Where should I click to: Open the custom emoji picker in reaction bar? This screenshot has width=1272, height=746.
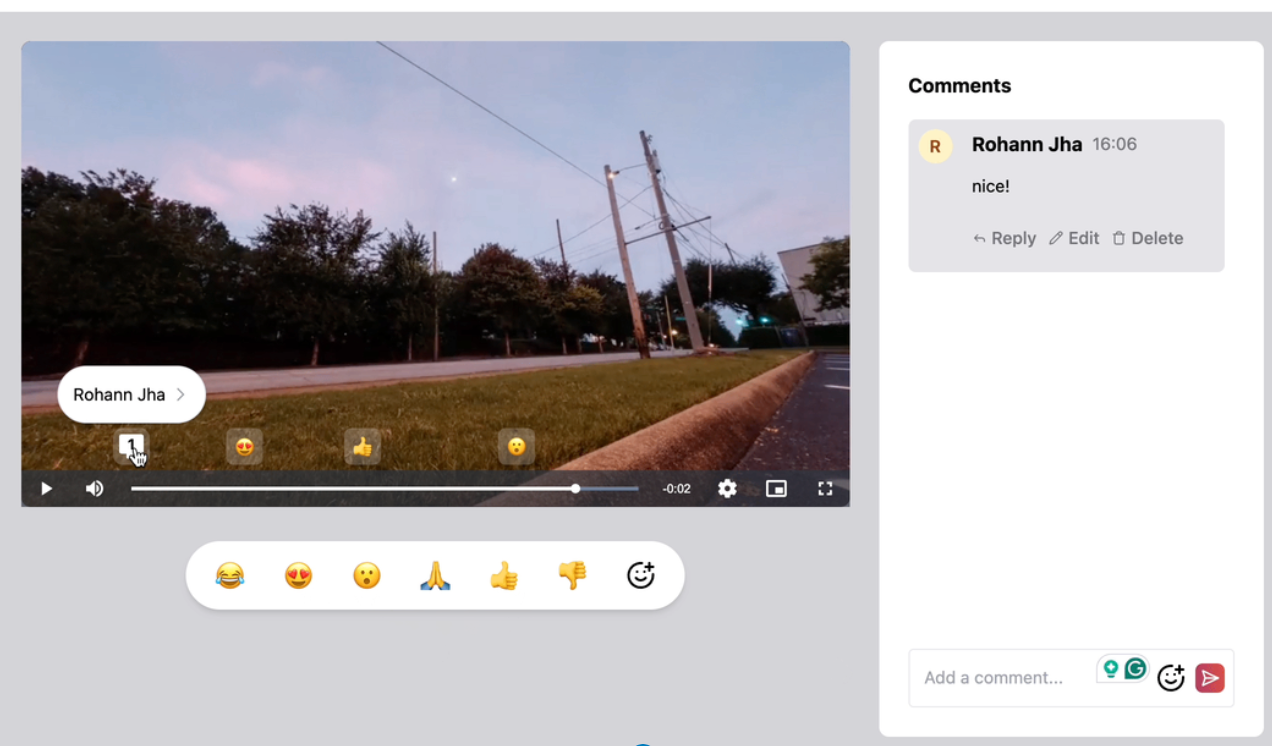click(x=641, y=574)
